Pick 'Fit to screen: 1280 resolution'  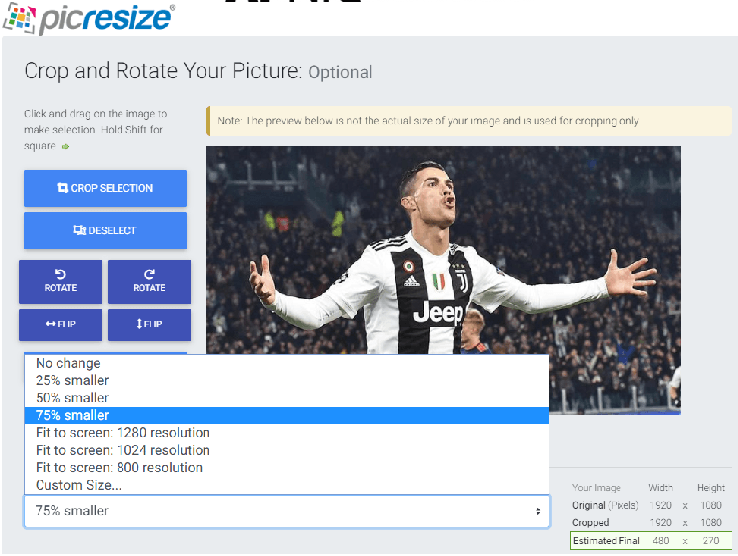(287, 433)
